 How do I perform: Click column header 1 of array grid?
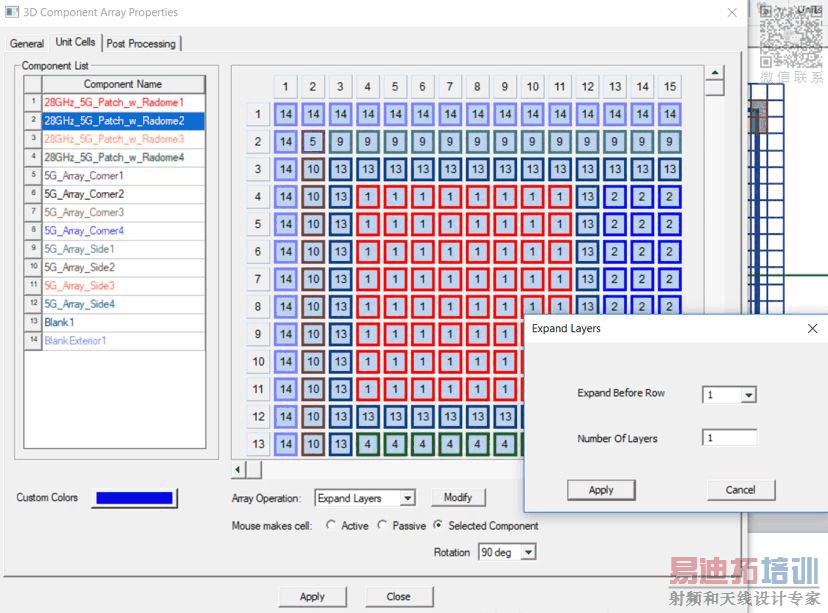[286, 87]
